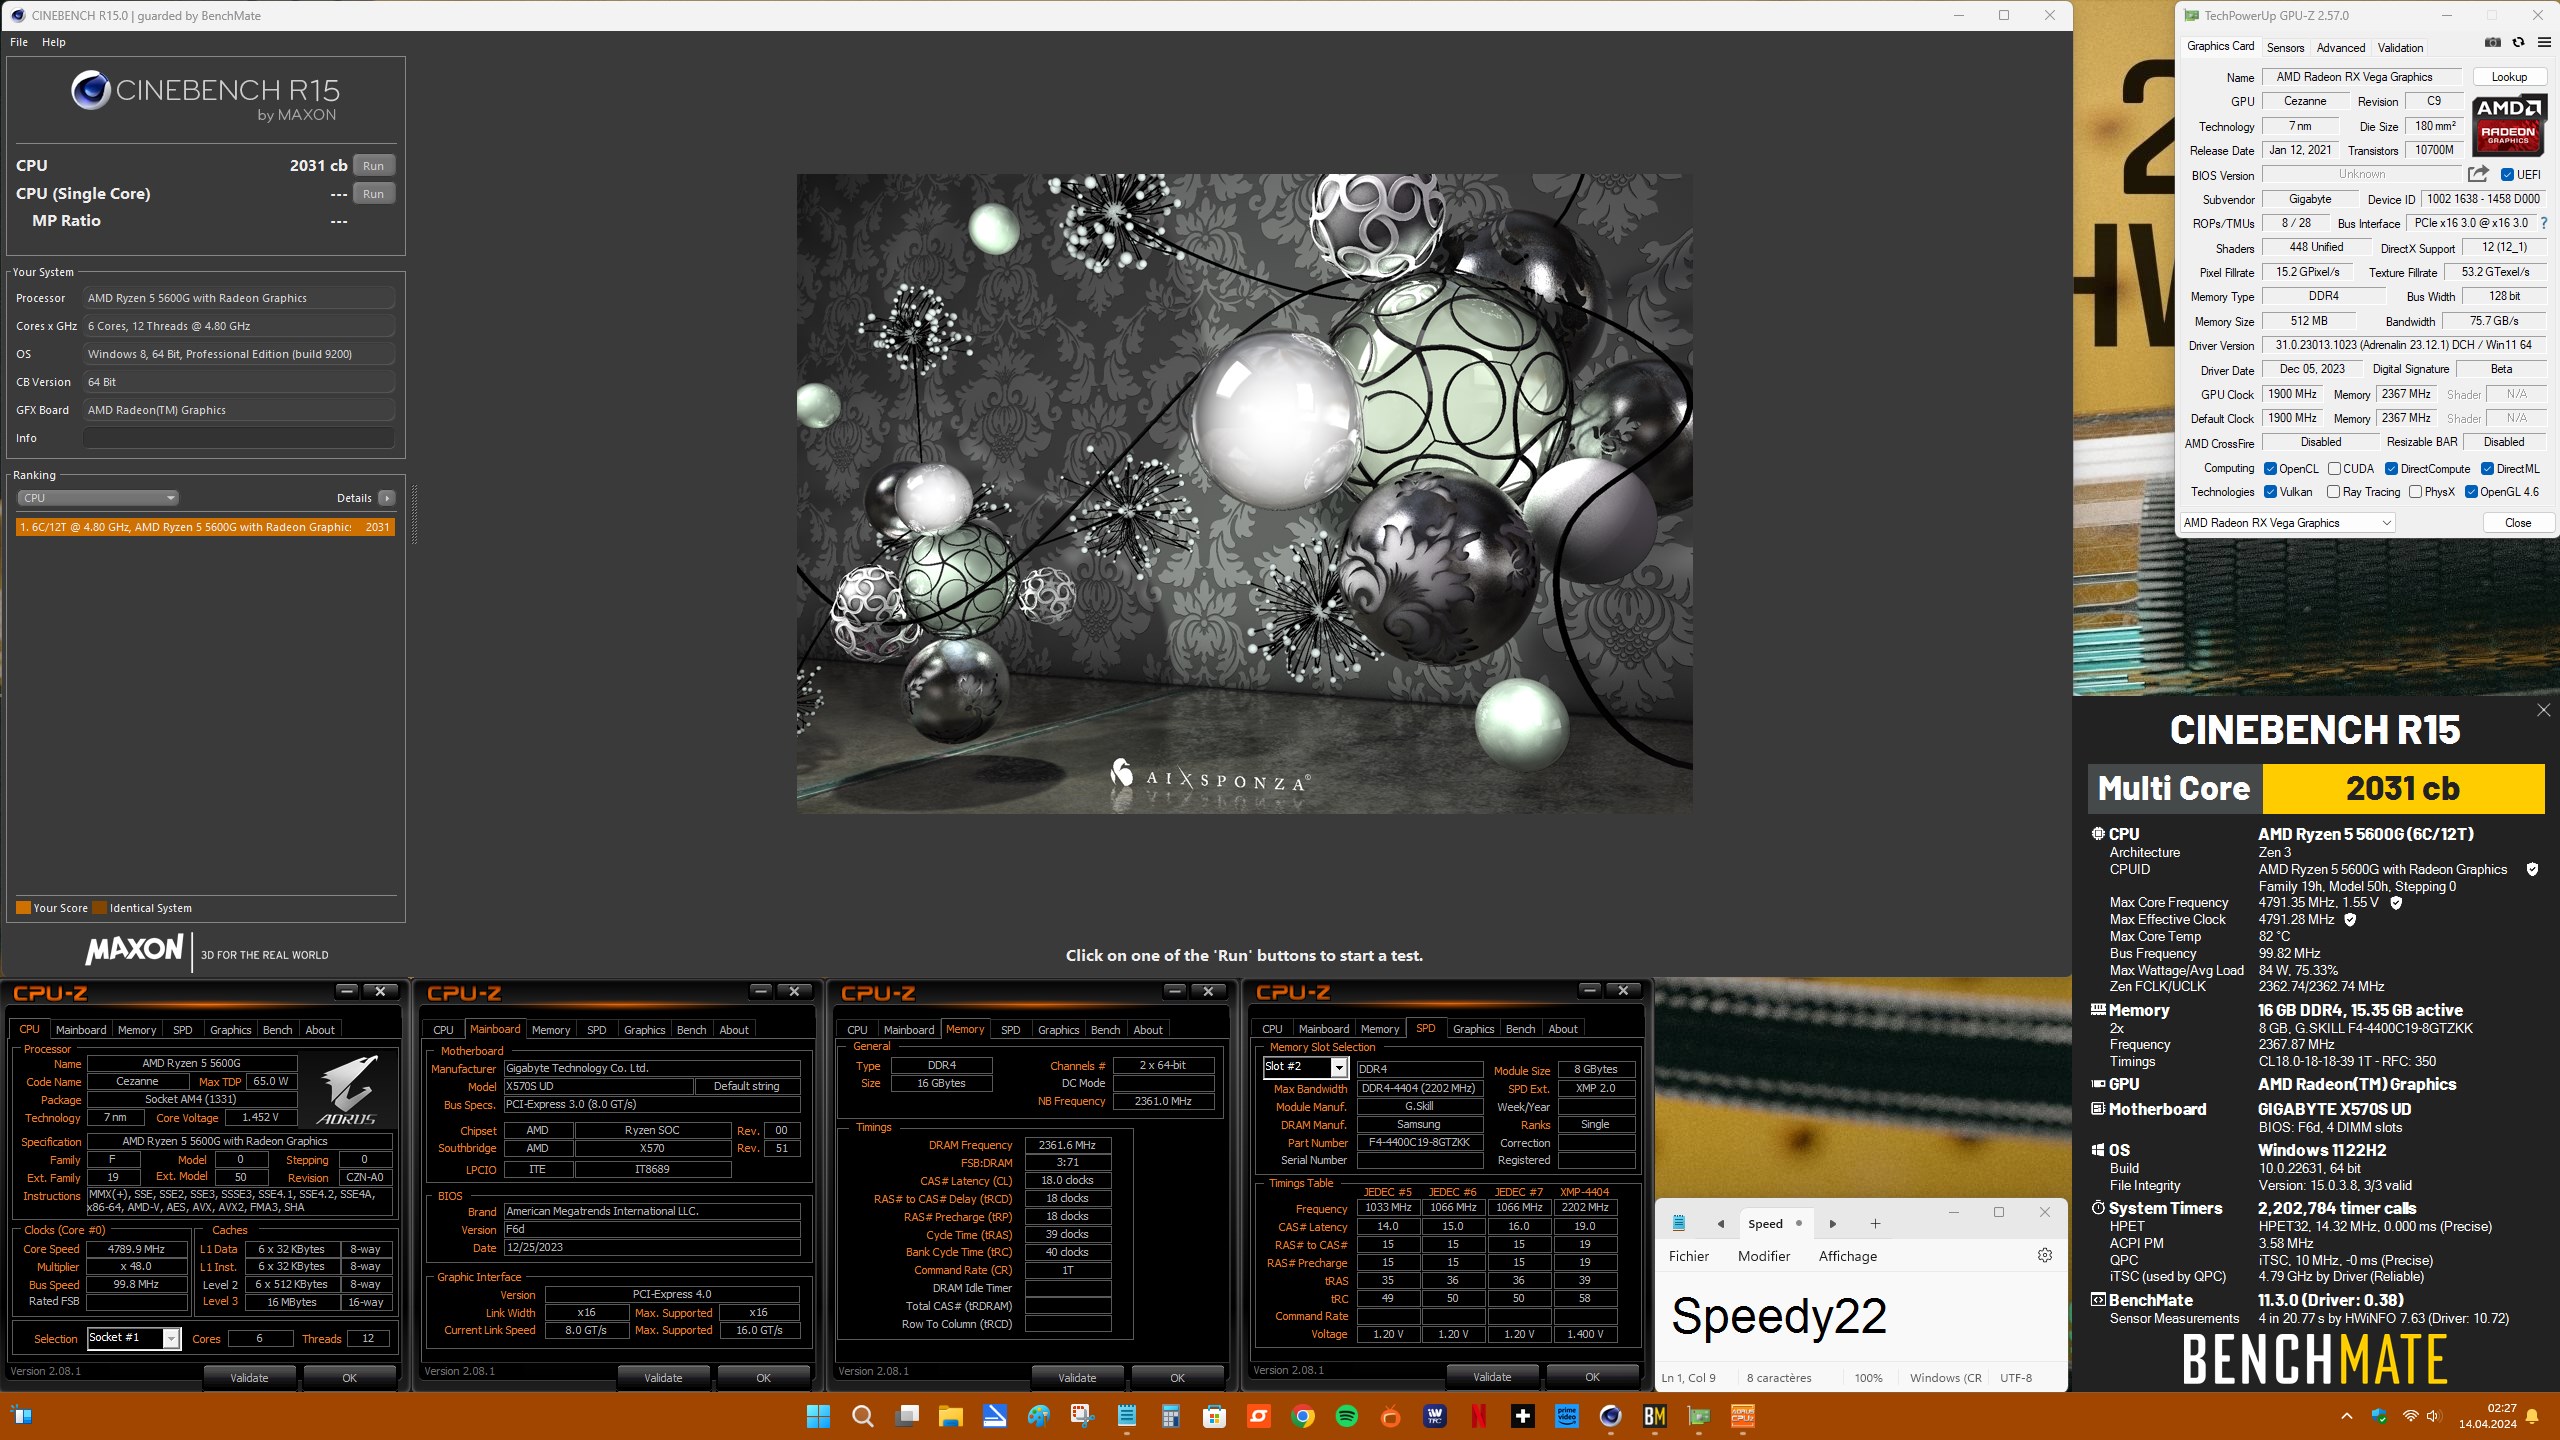Viewport: 2560px width, 1440px height.
Task: Switch to the Advanced tab in GPU-Z
Action: (x=2341, y=47)
